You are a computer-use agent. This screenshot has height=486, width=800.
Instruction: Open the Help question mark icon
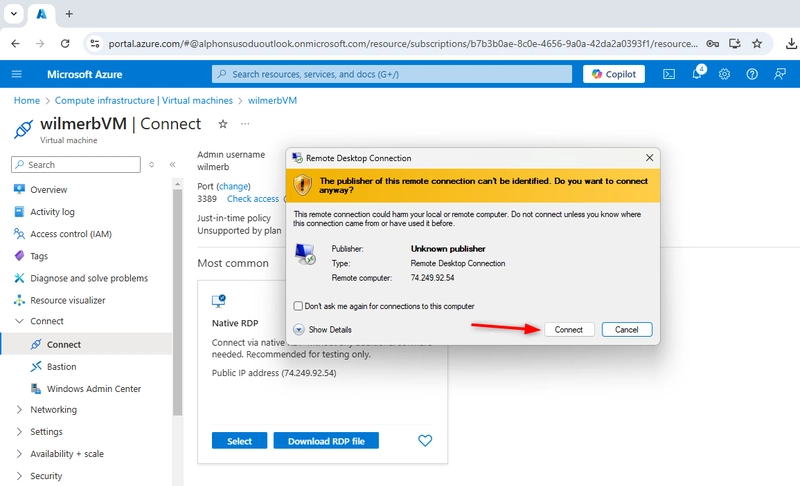pyautogui.click(x=752, y=74)
